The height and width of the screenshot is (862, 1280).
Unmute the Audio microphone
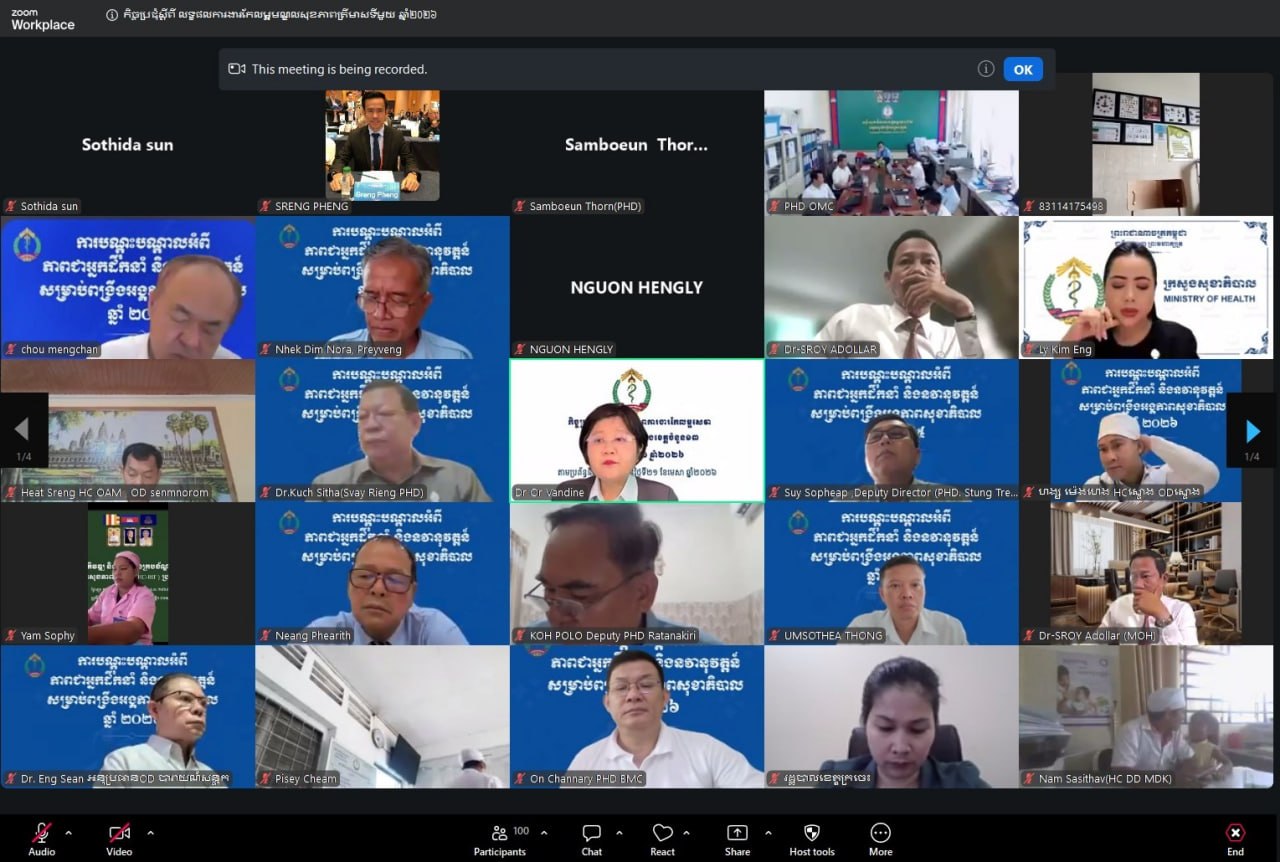[x=41, y=833]
